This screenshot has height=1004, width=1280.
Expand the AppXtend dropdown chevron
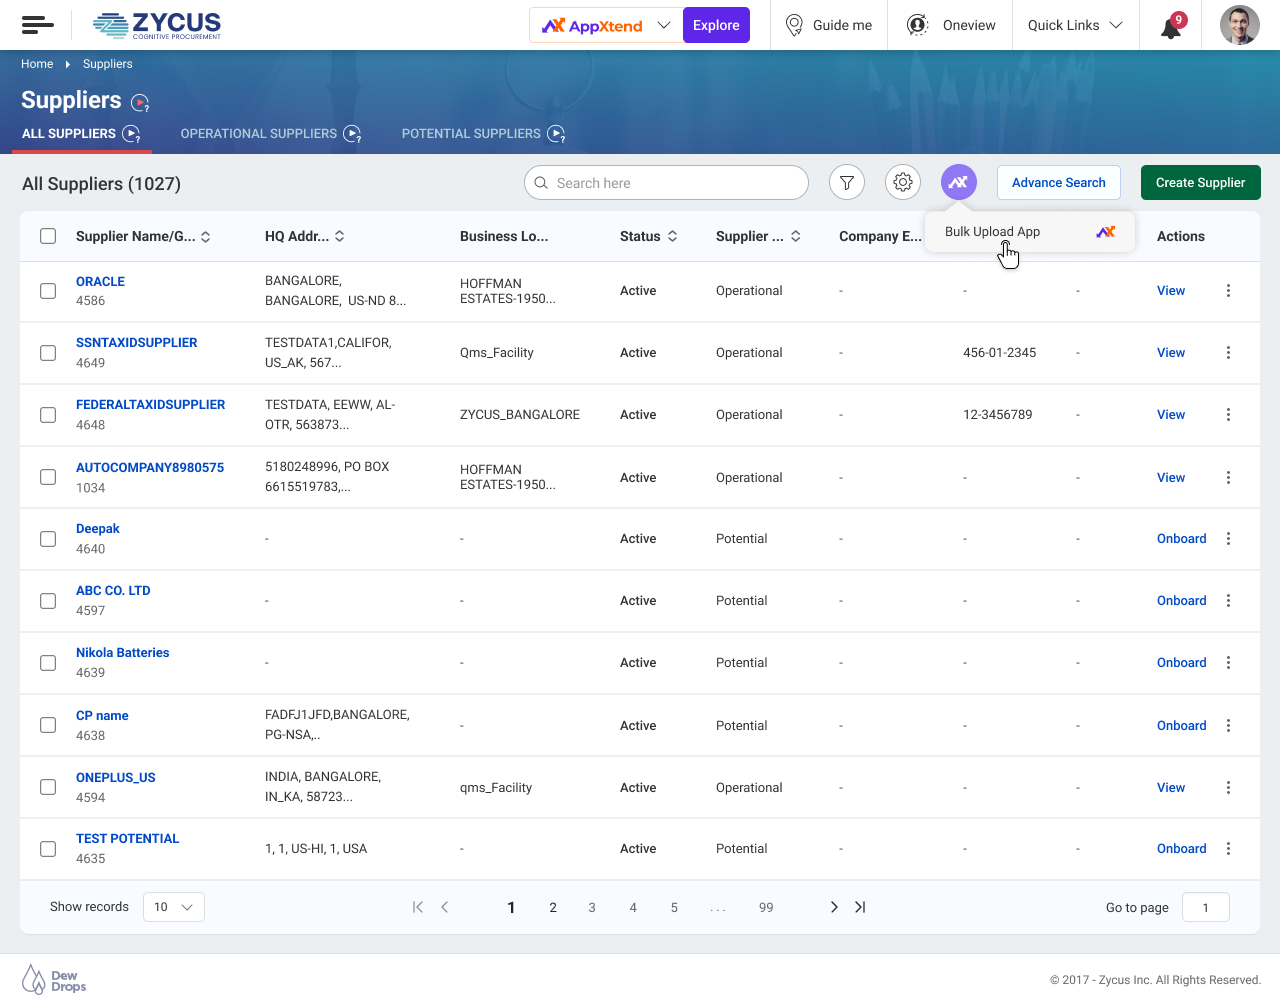click(x=664, y=25)
